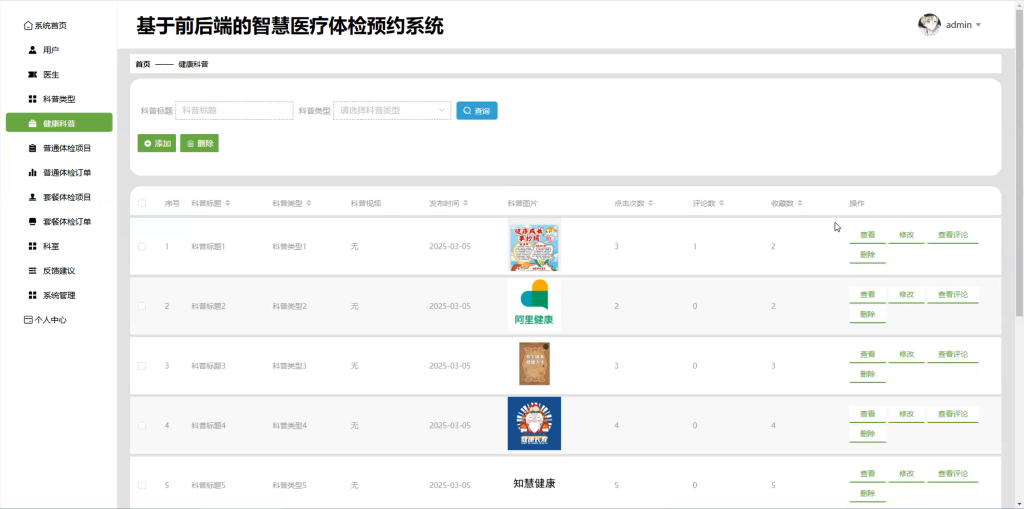1024x509 pixels.
Task: Sort by 收藏数 column arrows
Action: [x=800, y=203]
